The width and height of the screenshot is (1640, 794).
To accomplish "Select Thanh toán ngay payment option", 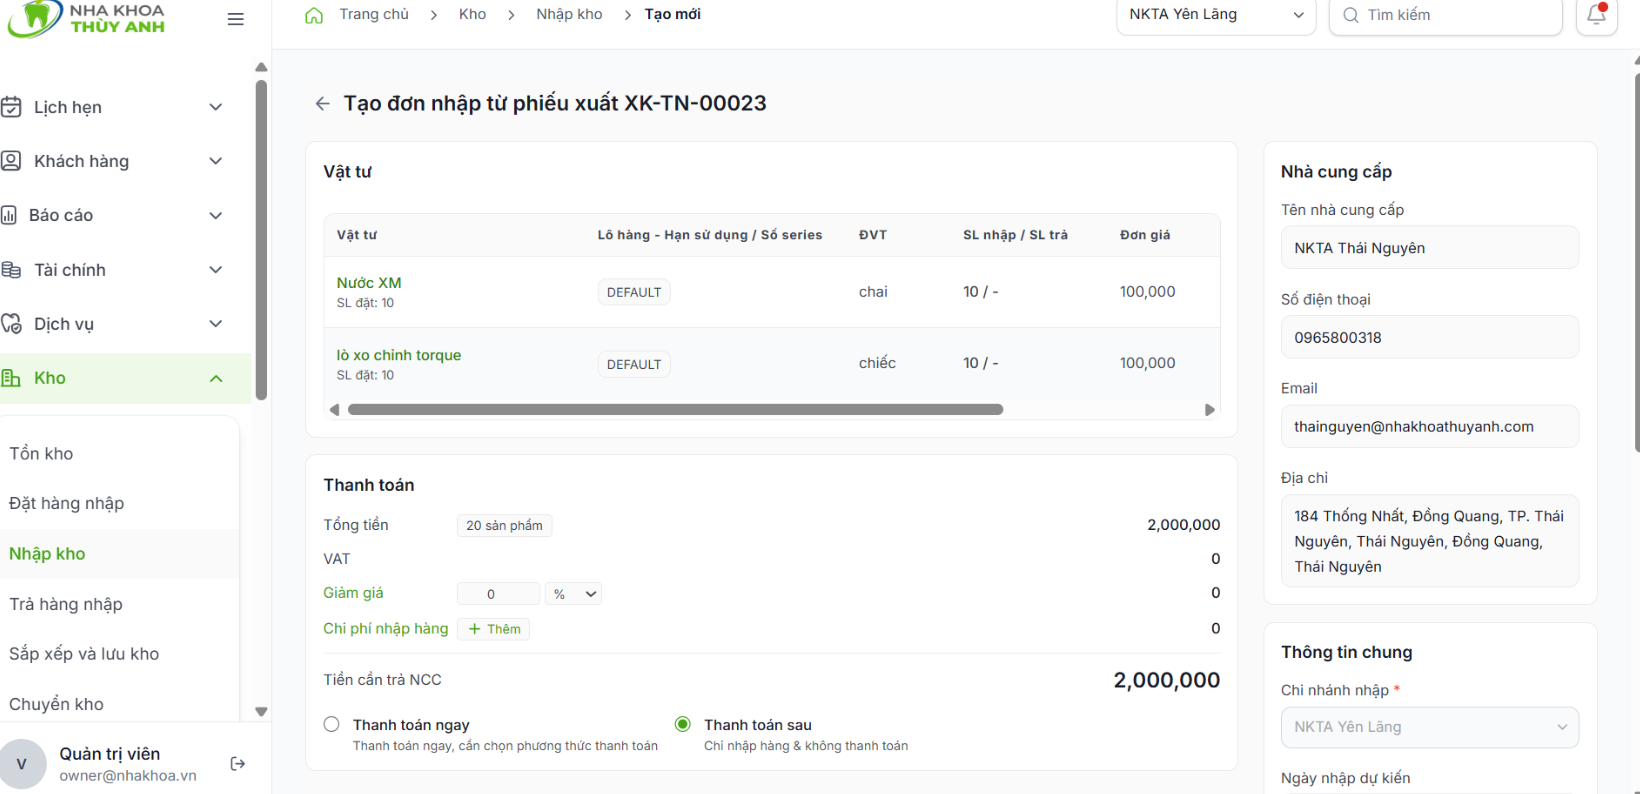I will point(332,724).
